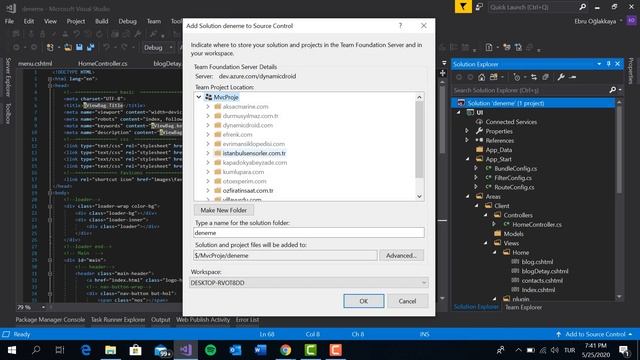The image size is (640, 360).
Task: Select Connected Services in Solution Explorer
Action: (511, 122)
